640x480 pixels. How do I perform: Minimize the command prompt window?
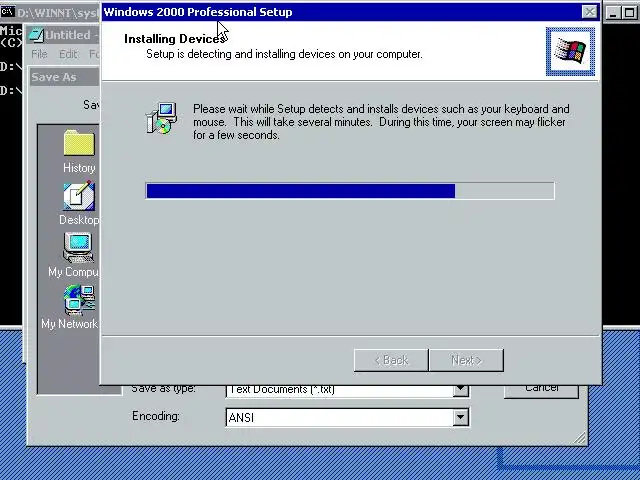pos(613,12)
